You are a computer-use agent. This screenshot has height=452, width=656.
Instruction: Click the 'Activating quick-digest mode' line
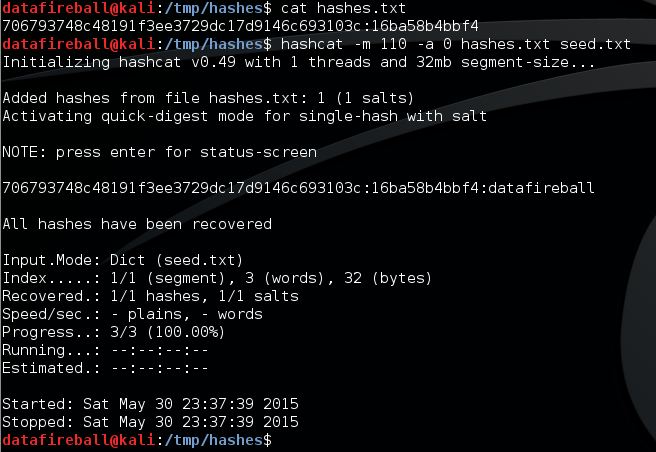pos(244,116)
